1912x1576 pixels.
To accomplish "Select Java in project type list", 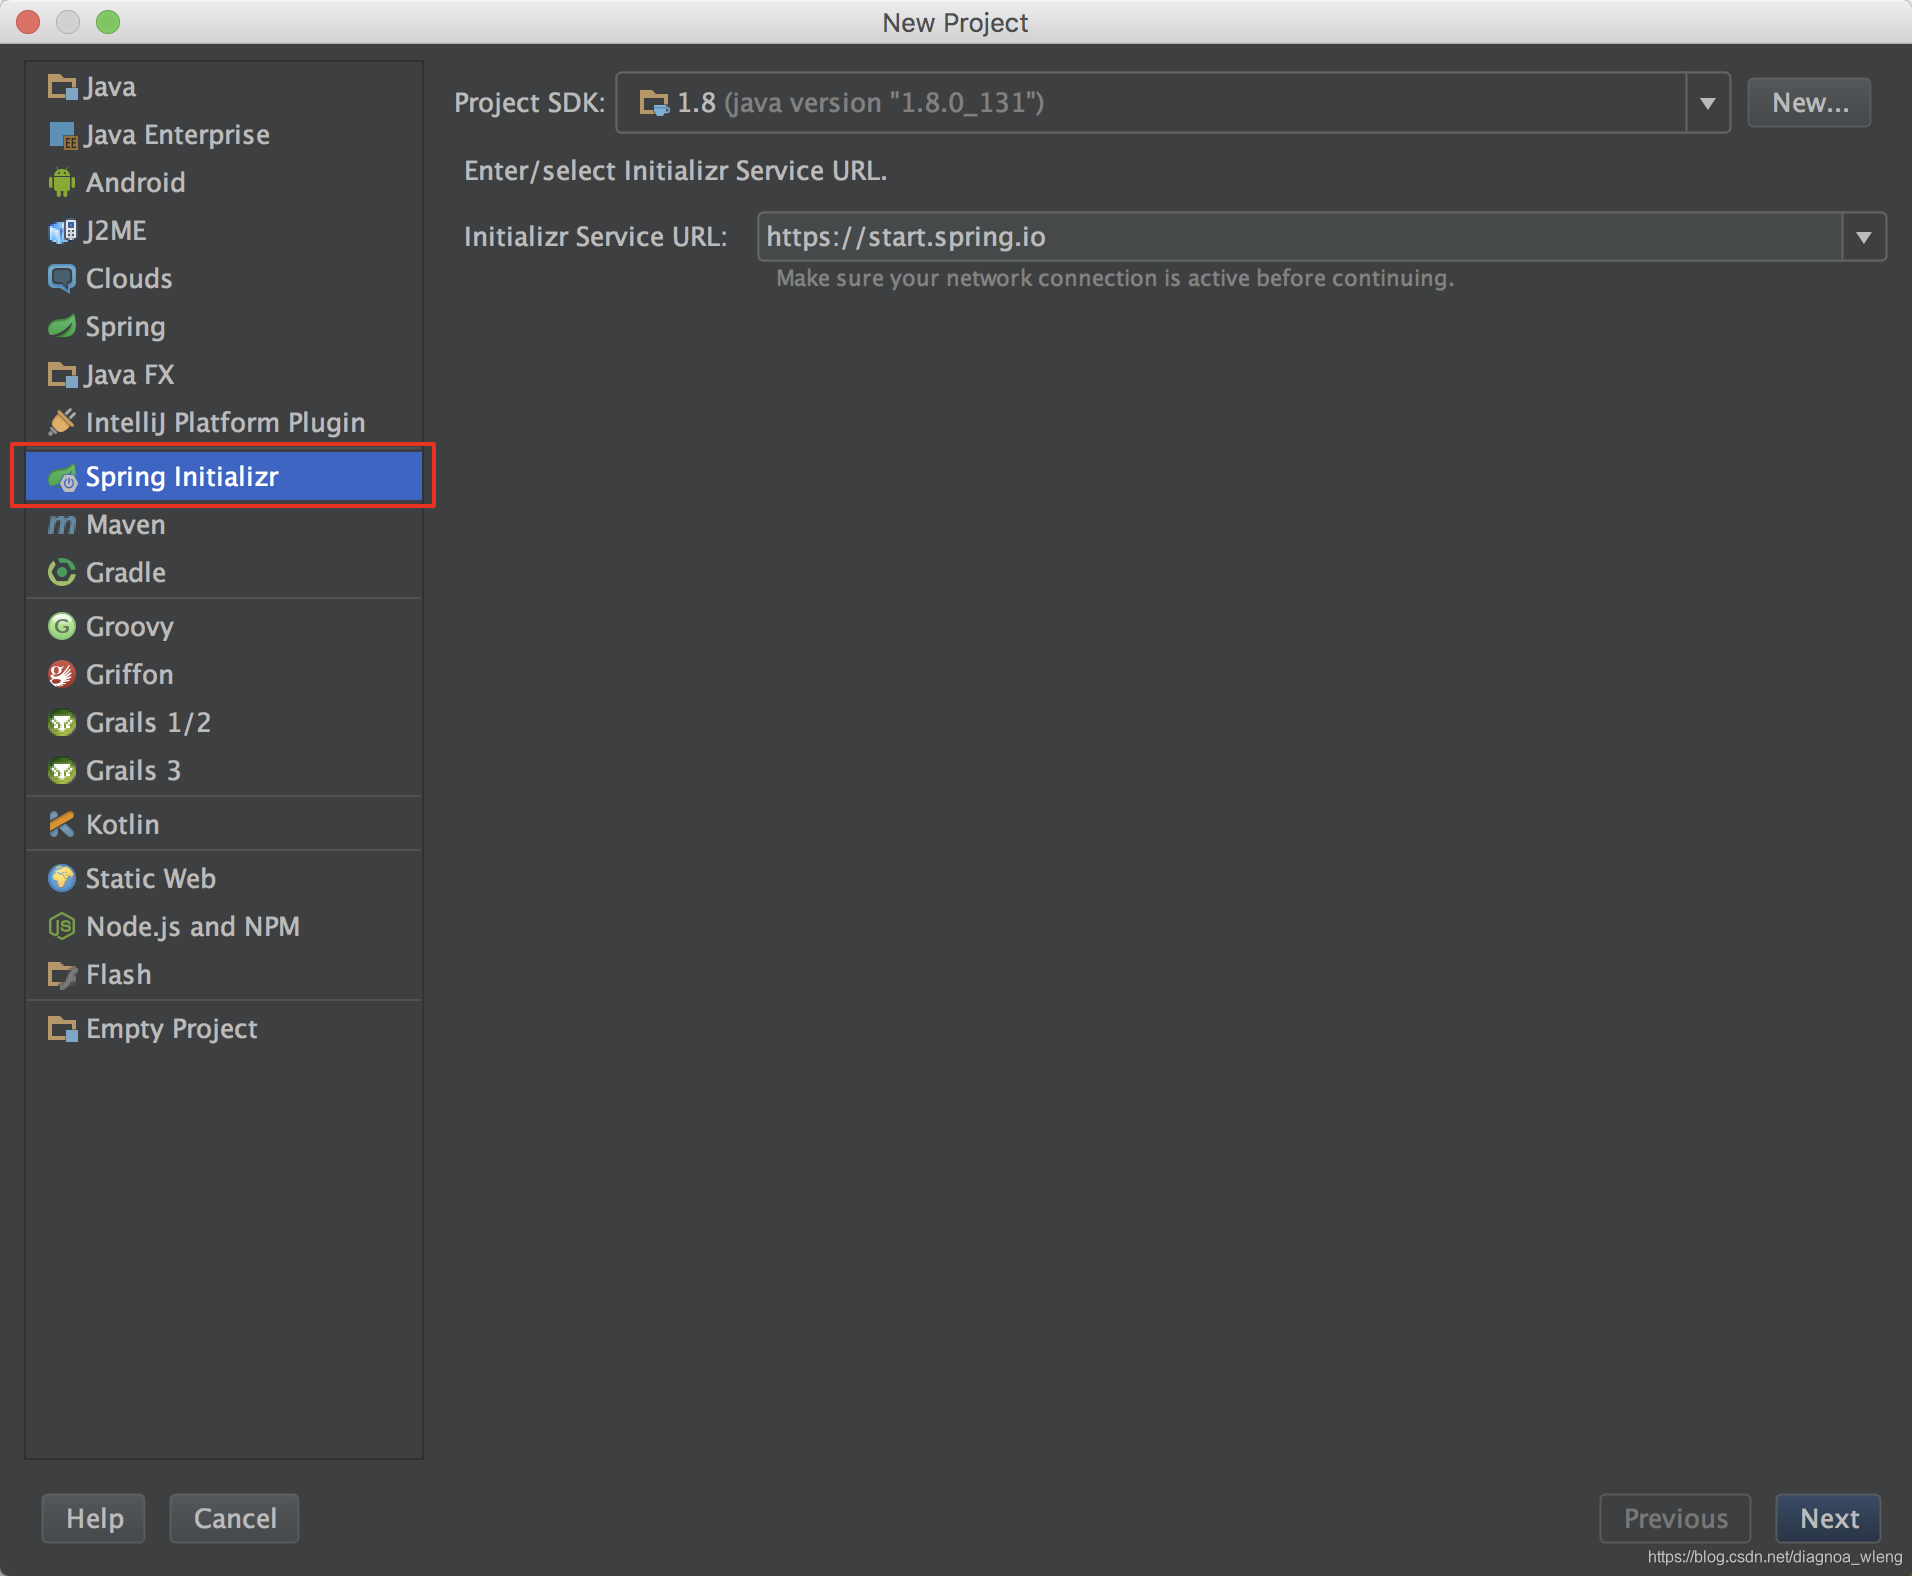I will click(224, 87).
